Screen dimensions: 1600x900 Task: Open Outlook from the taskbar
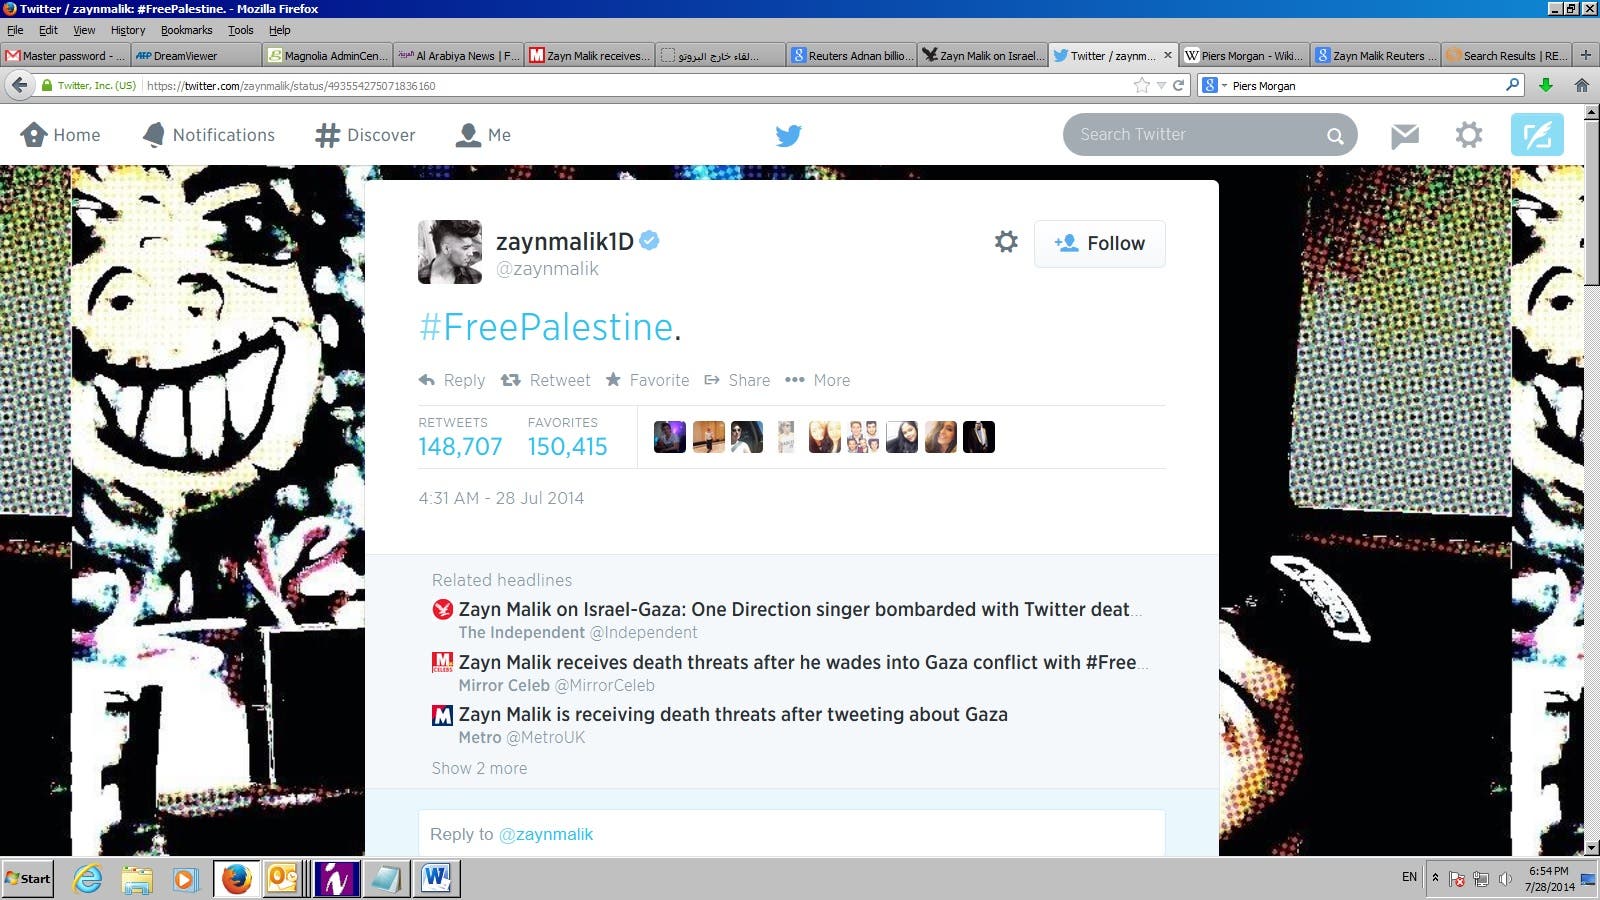283,879
